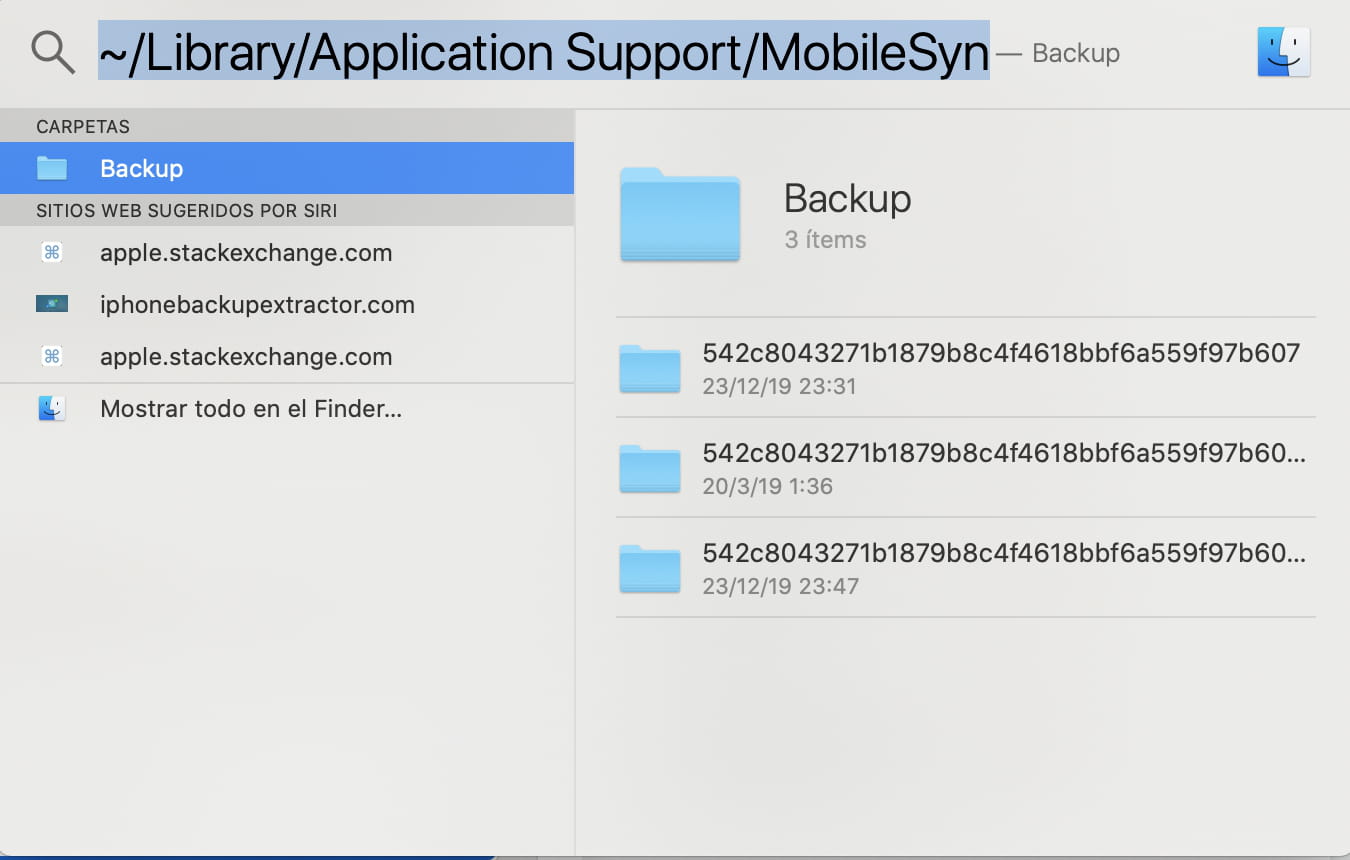This screenshot has width=1350, height=860.
Task: Click the small Backup folder icon under Carpetas
Action: coord(52,168)
